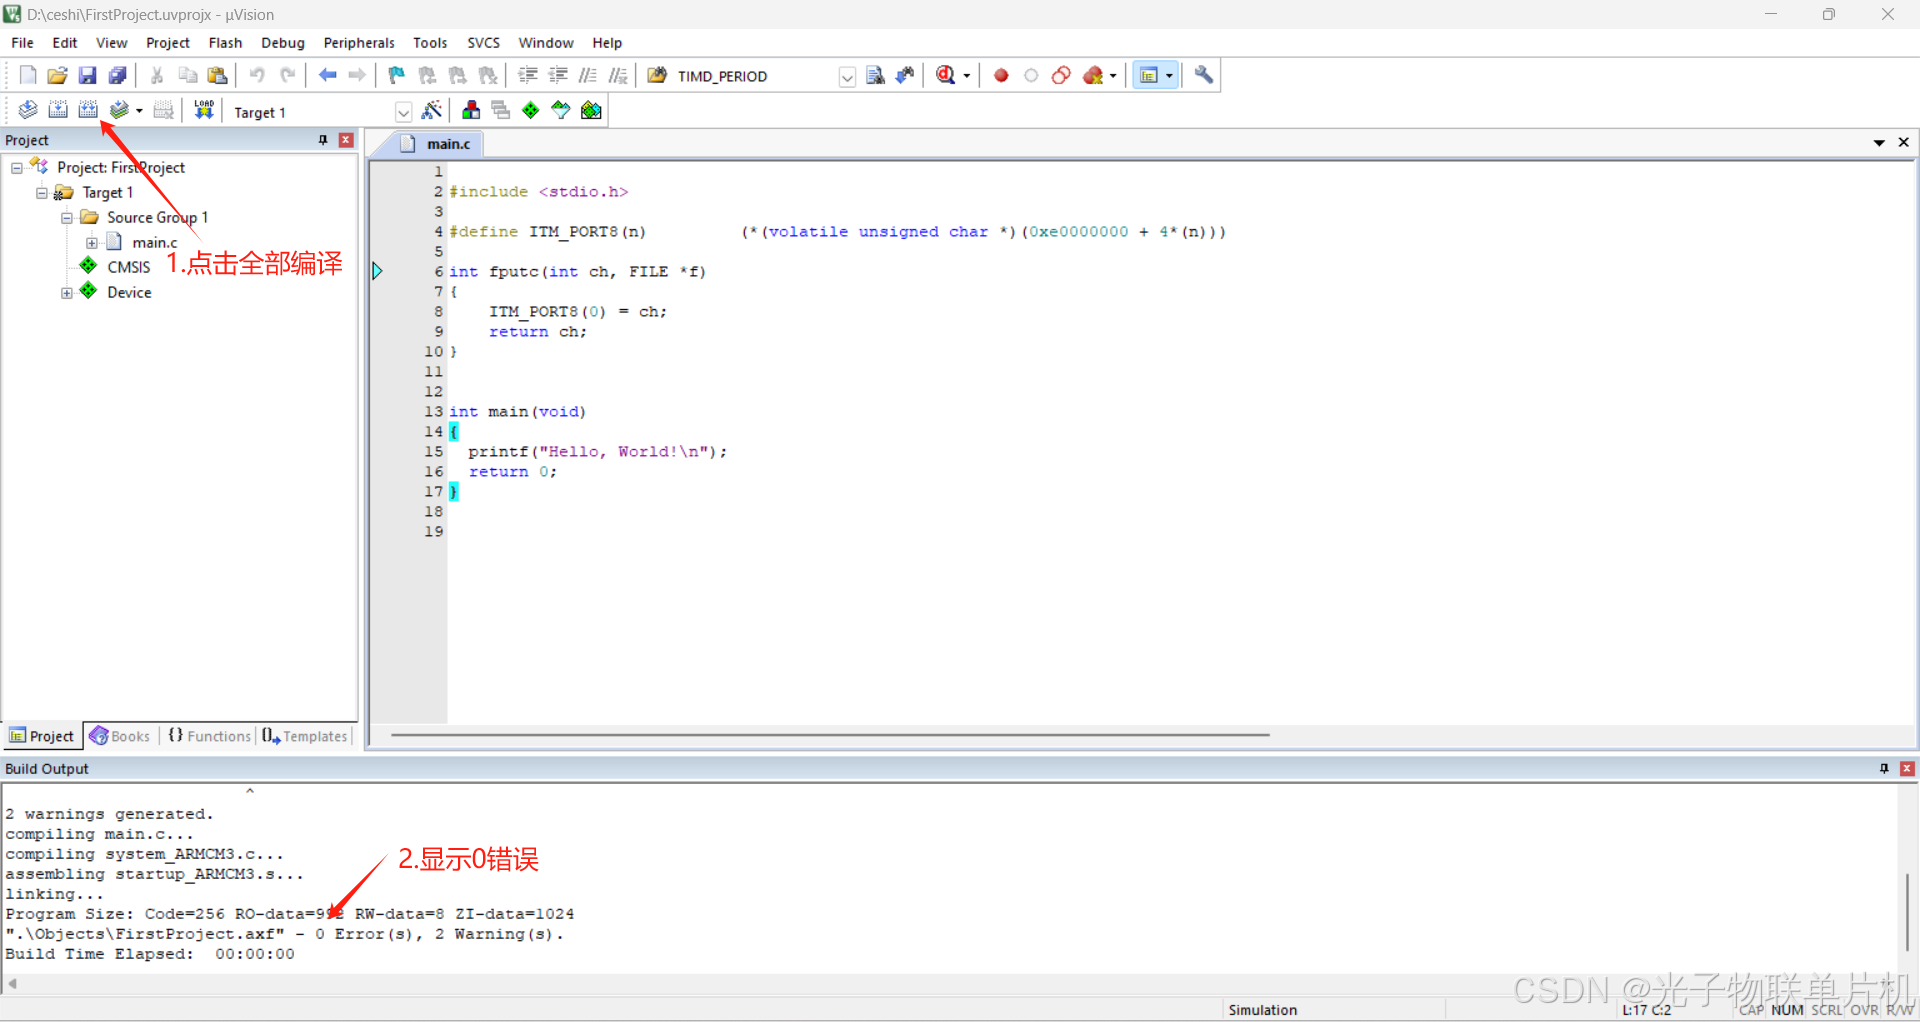Expand the Device component node
Image resolution: width=1920 pixels, height=1022 pixels.
click(x=67, y=293)
